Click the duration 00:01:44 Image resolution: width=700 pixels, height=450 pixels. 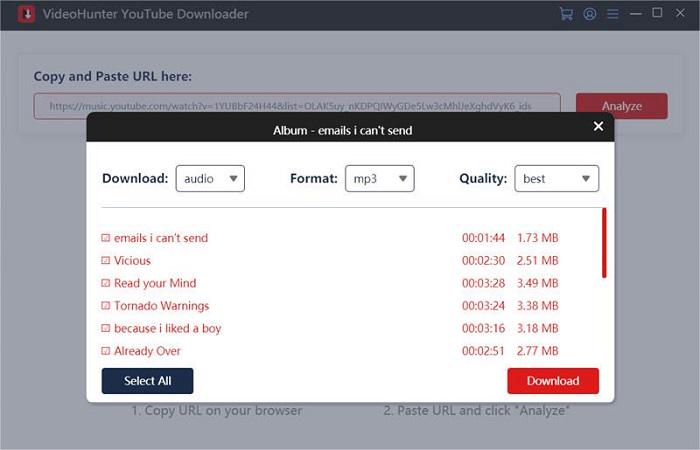(483, 238)
